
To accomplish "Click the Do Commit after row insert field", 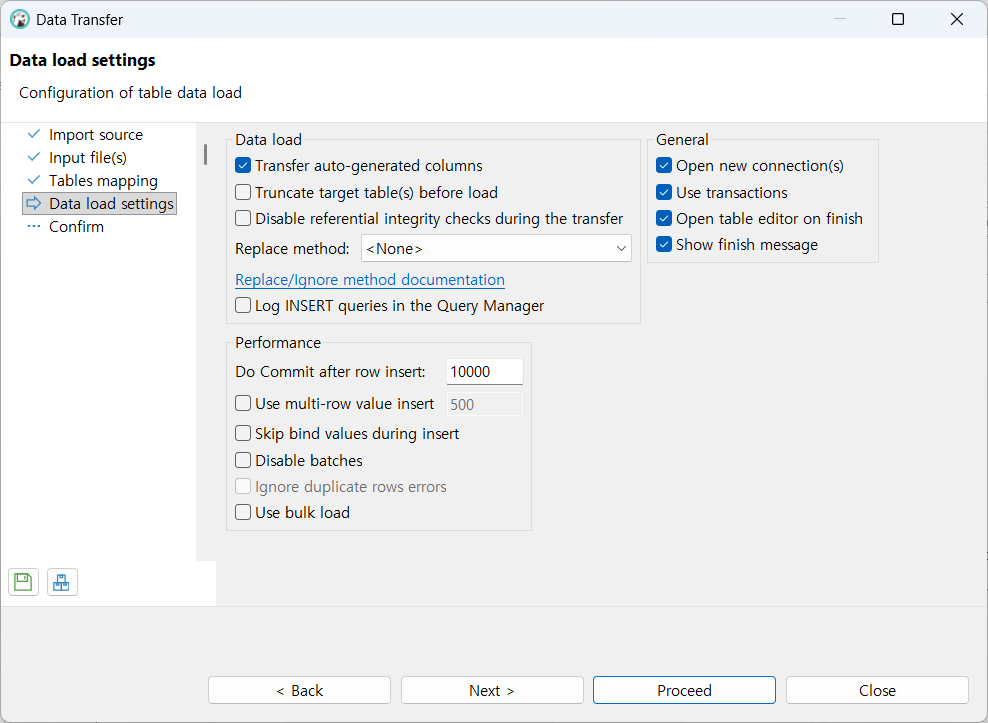I will tap(484, 372).
